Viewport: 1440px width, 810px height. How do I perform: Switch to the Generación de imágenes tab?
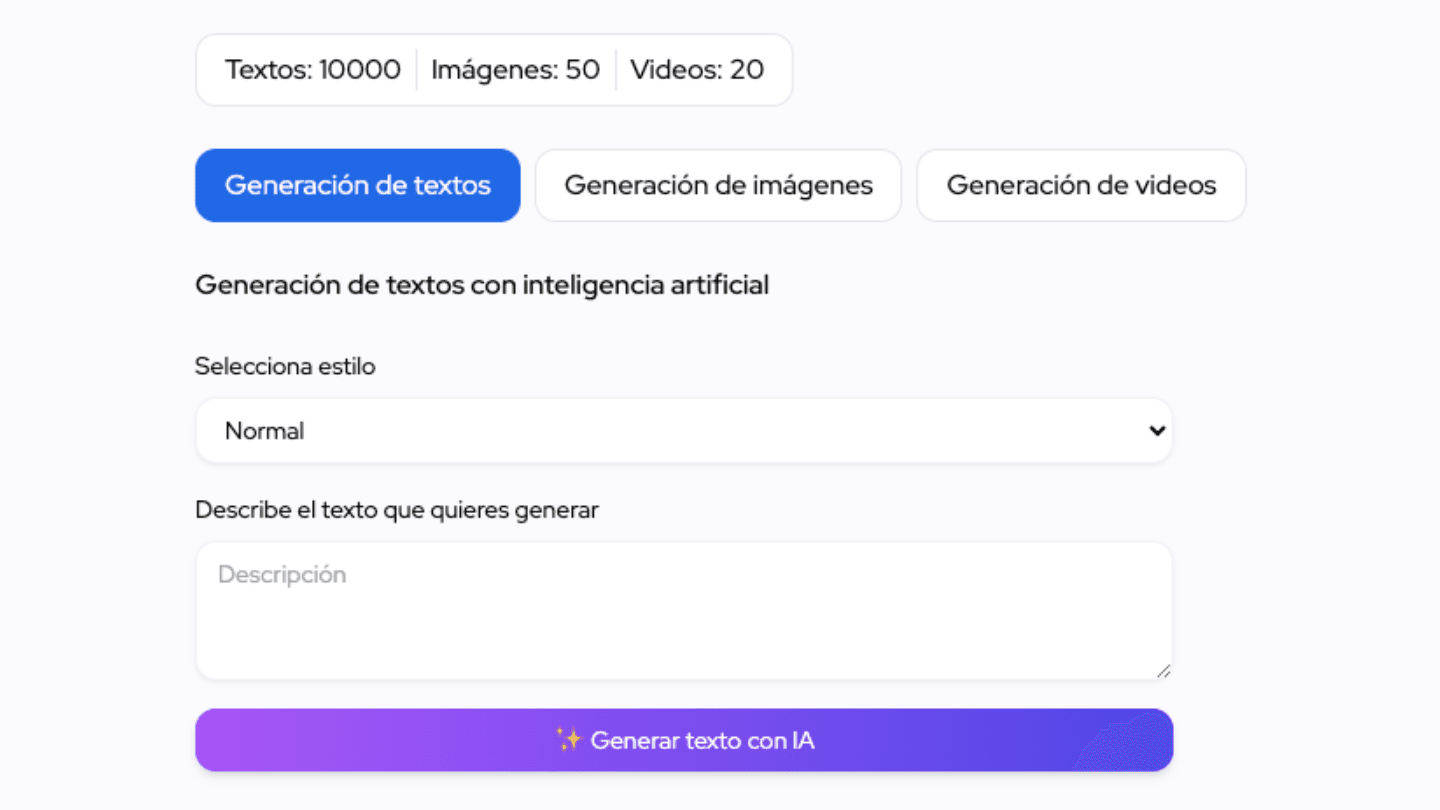point(718,185)
